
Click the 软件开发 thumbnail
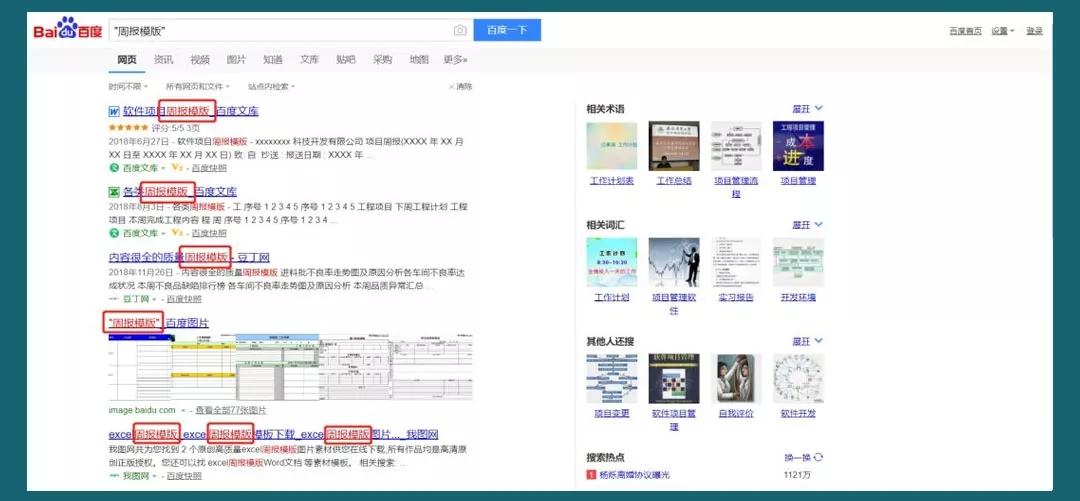point(798,379)
